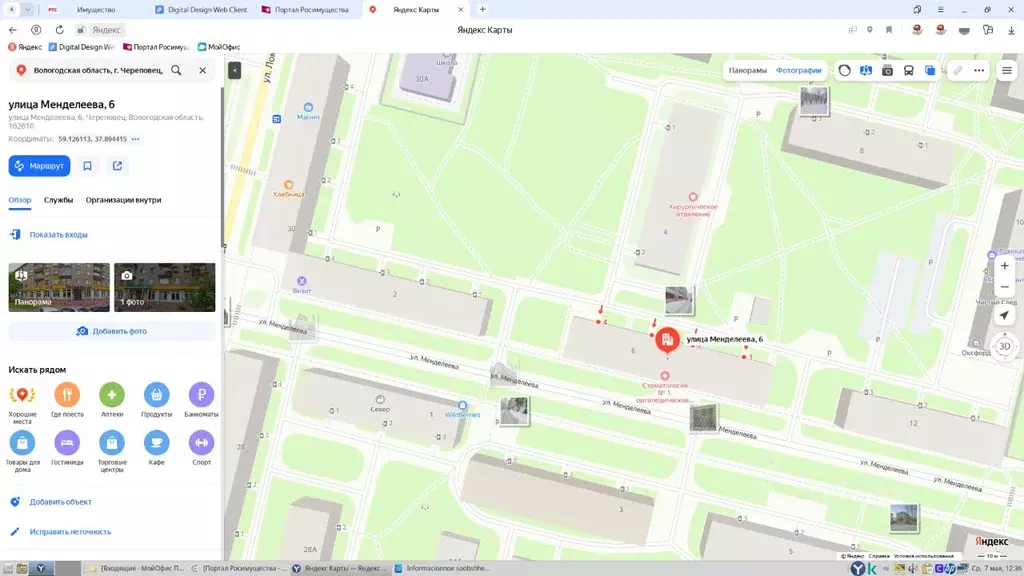Click the red улица Менделеева, 6 pin
This screenshot has height=576, width=1024.
pyautogui.click(x=667, y=340)
